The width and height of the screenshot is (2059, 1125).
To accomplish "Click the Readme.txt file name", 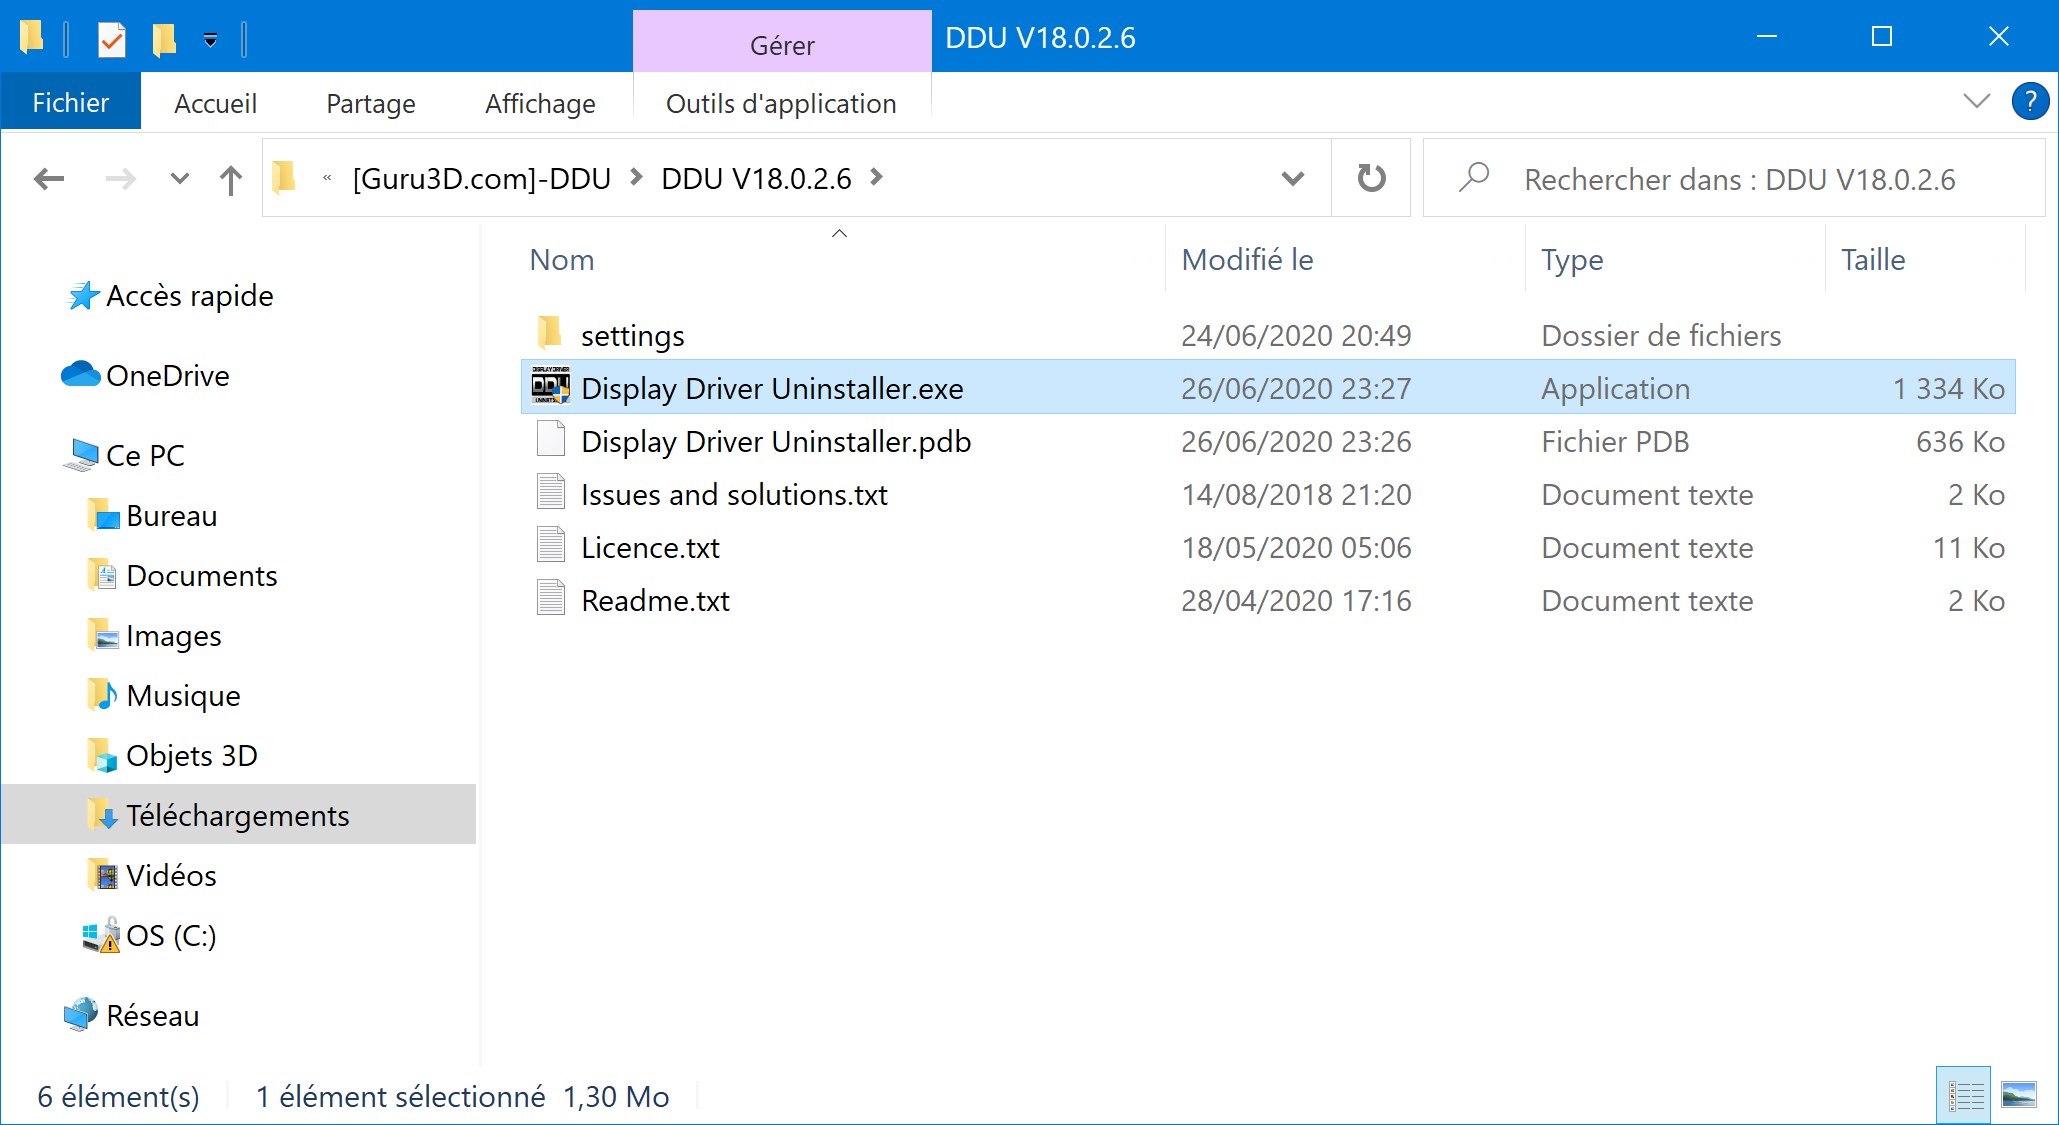I will point(655,601).
